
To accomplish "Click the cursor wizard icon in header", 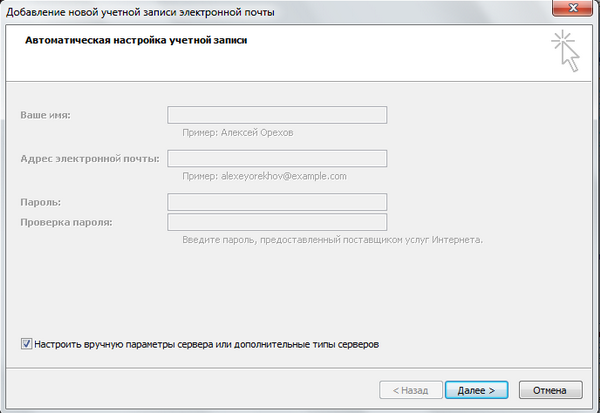I will click(x=567, y=50).
